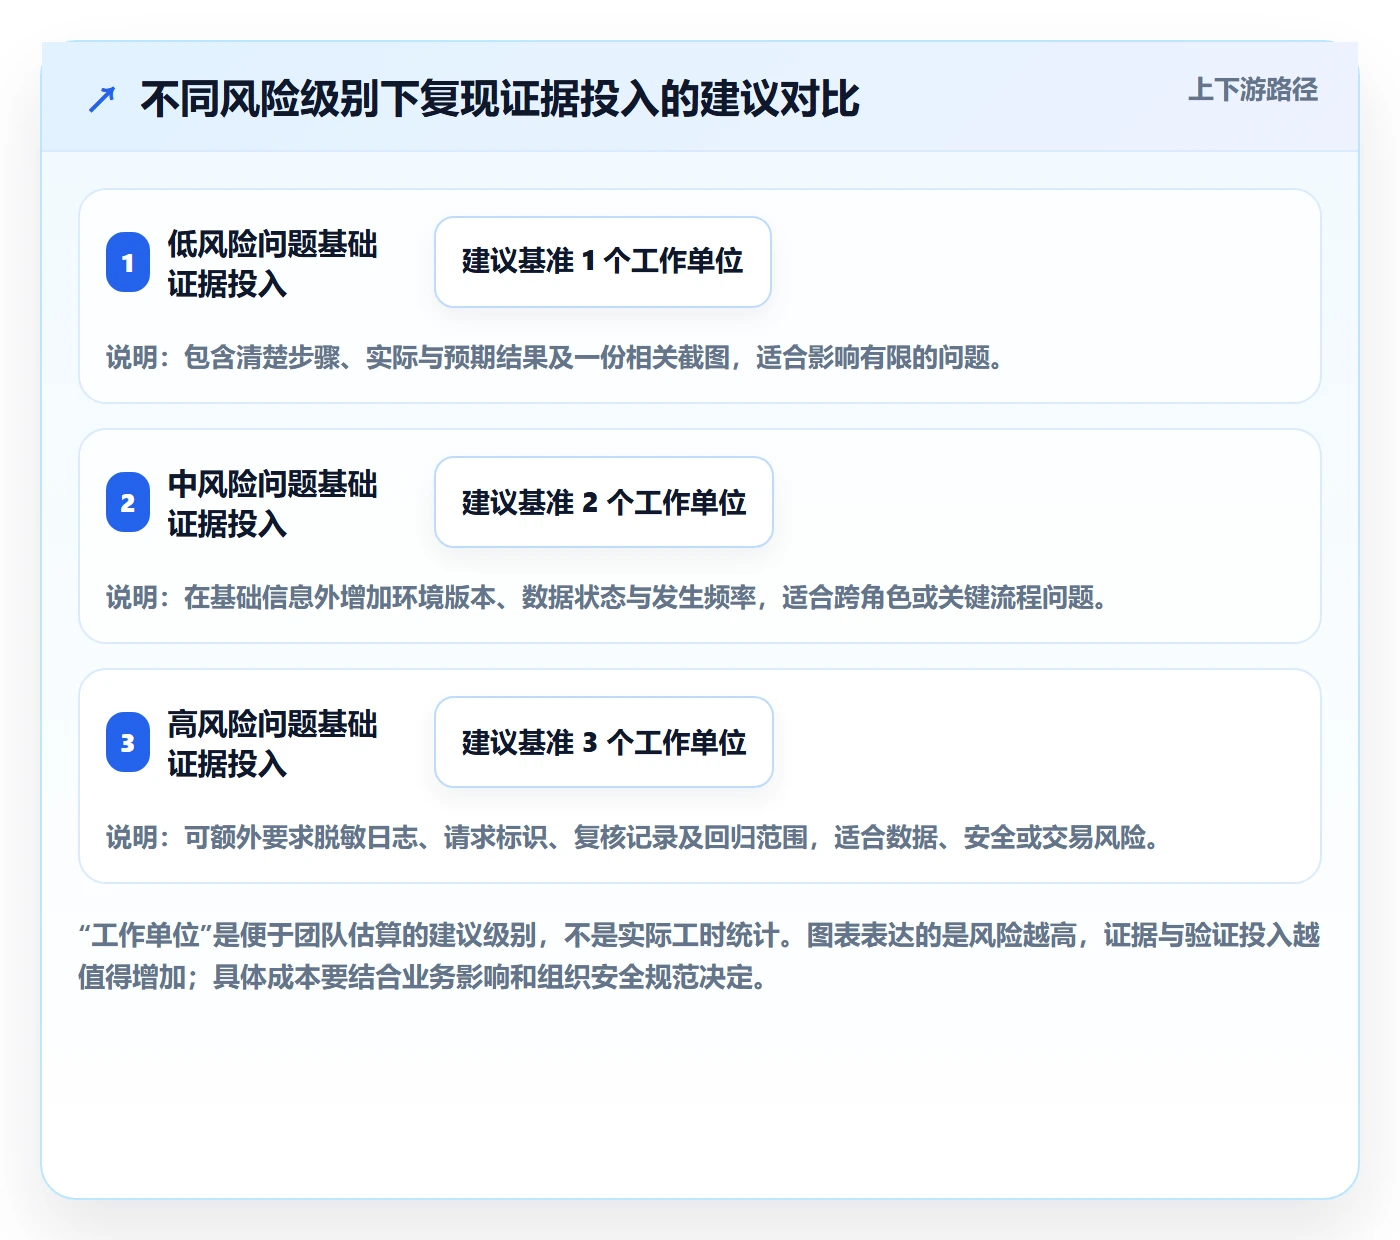Click the description starting 说明：在基础信息外增加环境版本
The height and width of the screenshot is (1240, 1400).
pos(608,597)
